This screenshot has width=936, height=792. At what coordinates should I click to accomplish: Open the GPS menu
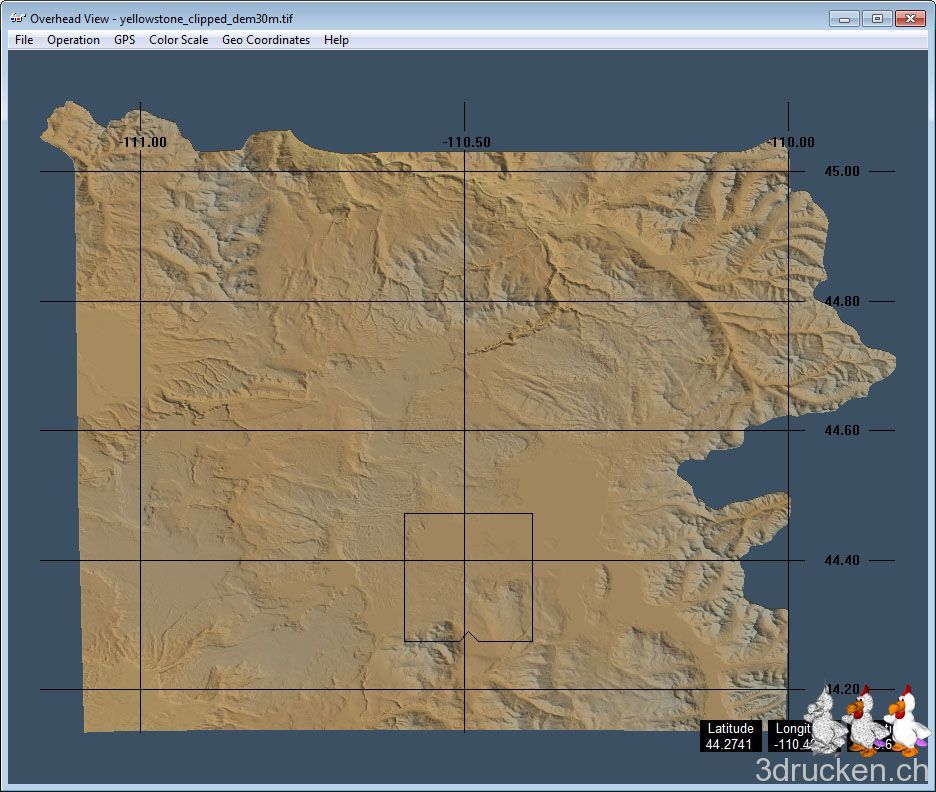click(124, 40)
